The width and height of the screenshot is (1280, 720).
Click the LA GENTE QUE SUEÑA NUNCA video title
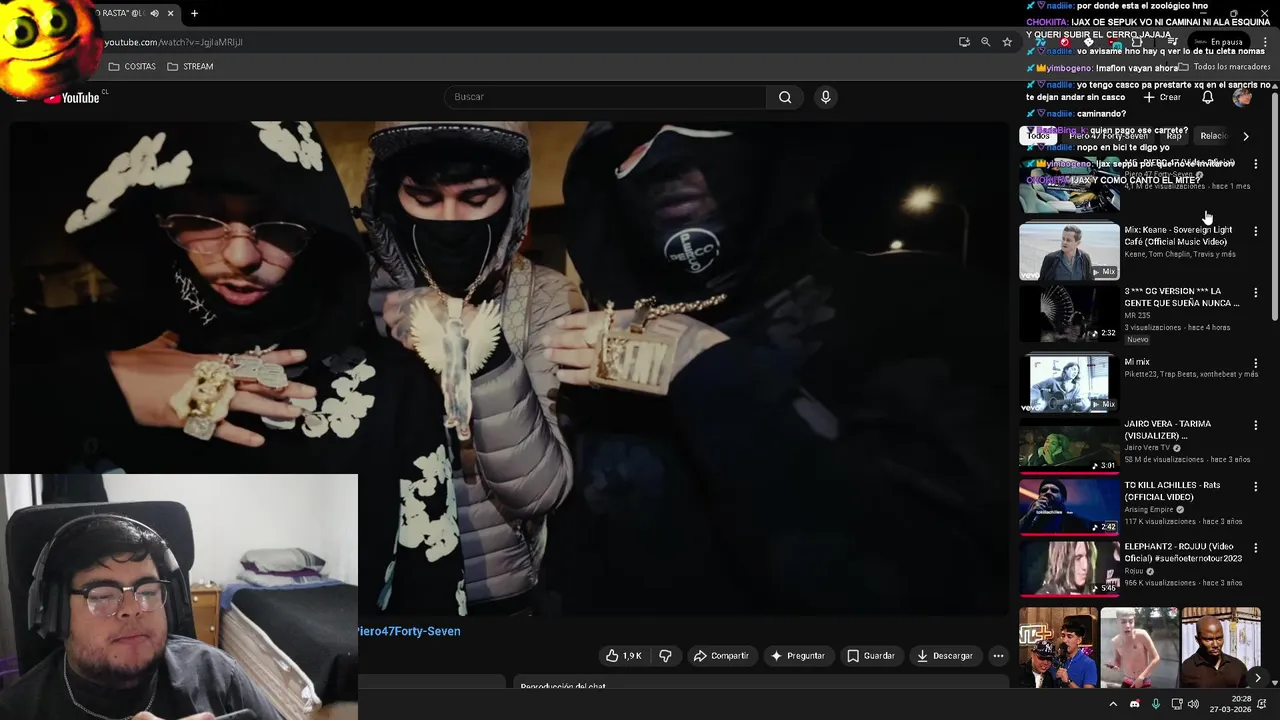click(1181, 297)
